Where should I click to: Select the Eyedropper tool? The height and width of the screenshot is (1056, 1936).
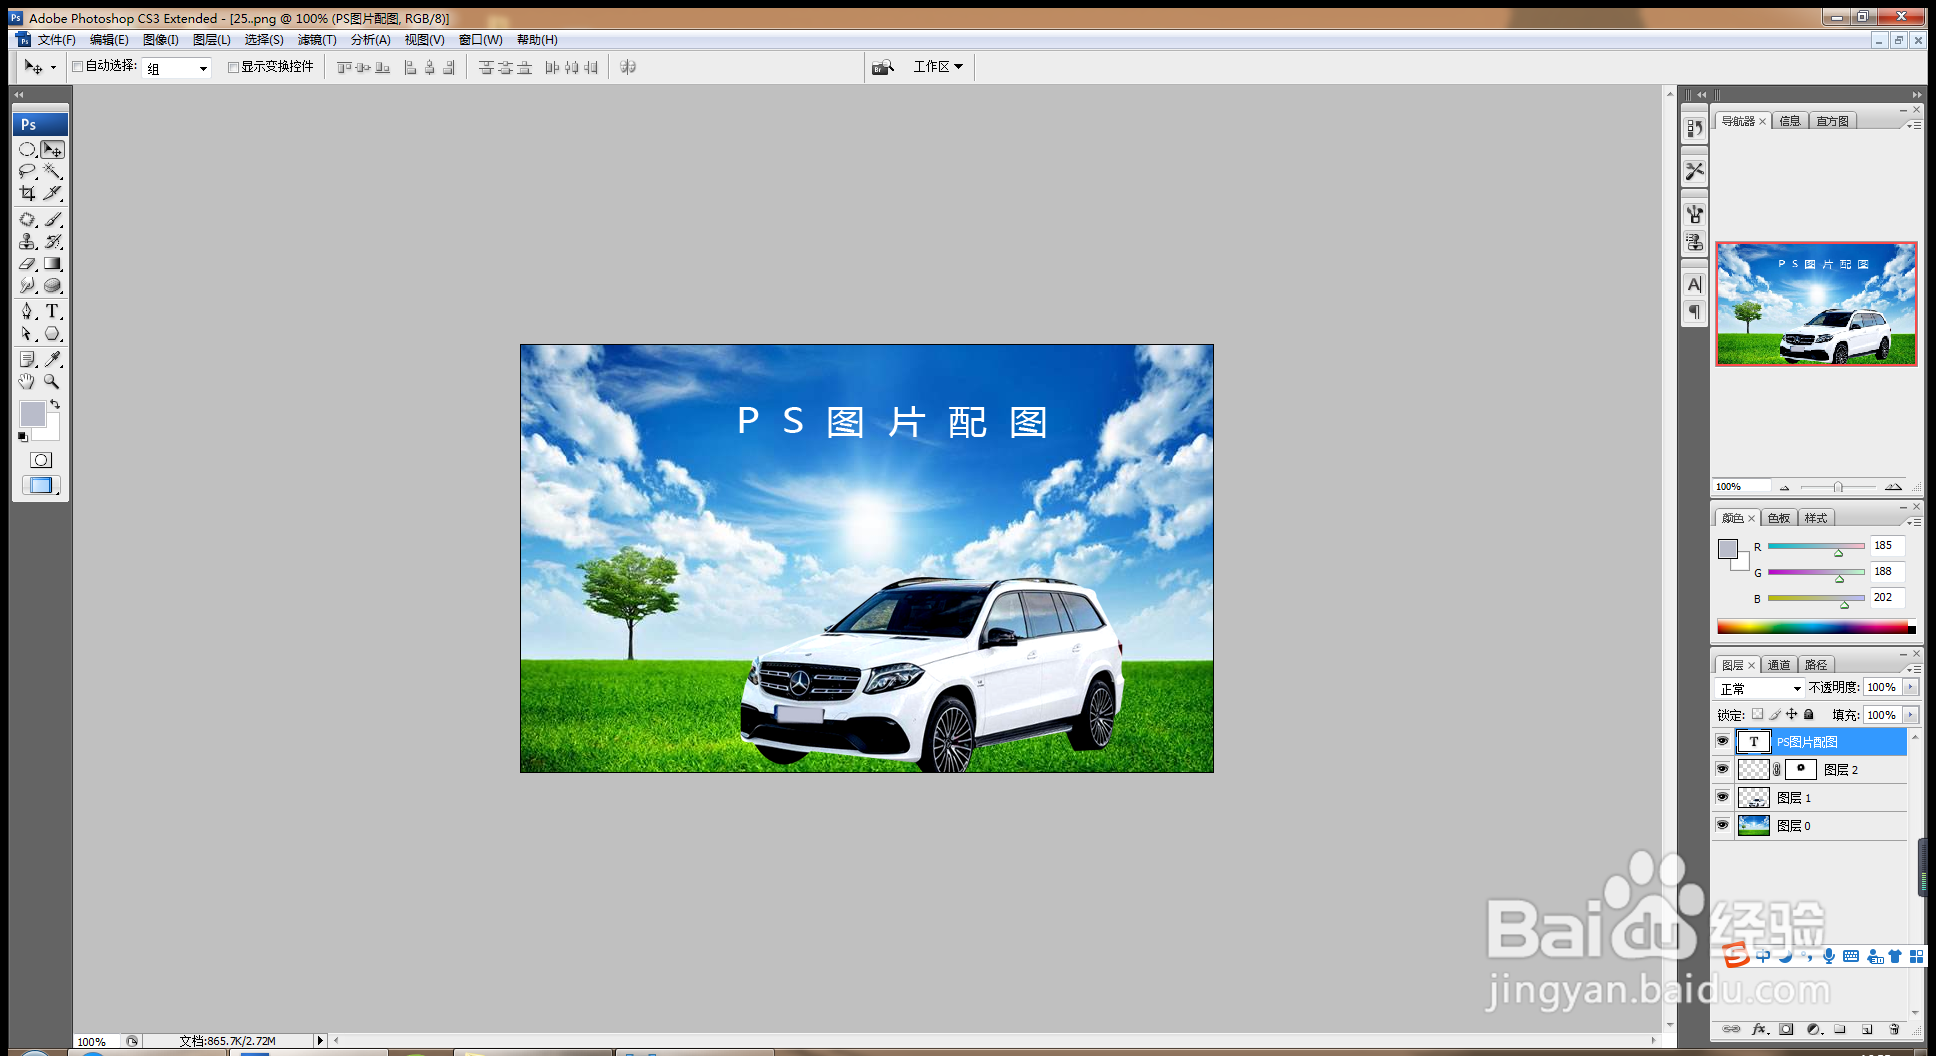(52, 359)
